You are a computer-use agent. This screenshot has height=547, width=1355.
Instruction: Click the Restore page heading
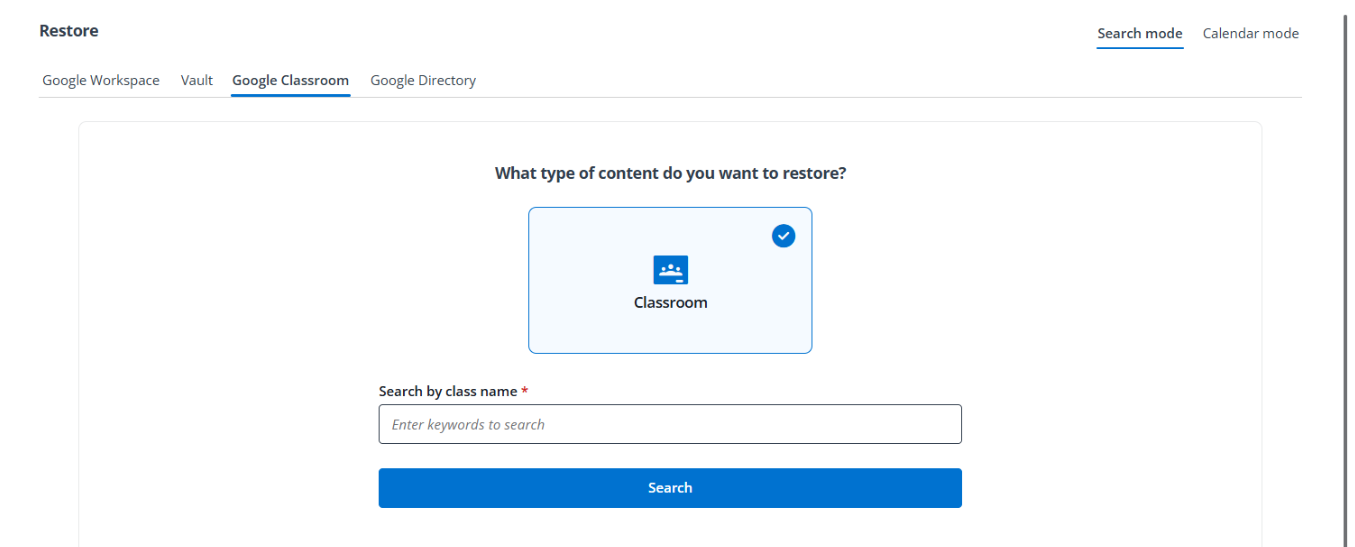click(69, 31)
